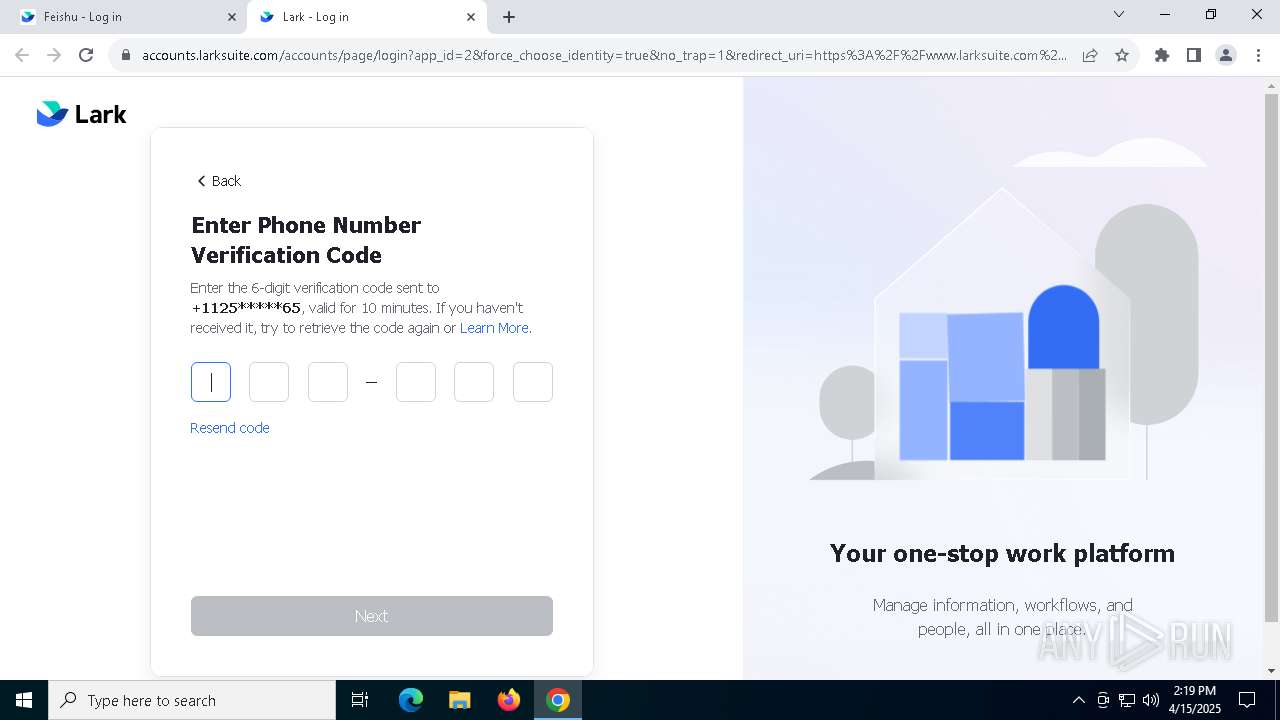Click the Lark logo

[81, 114]
